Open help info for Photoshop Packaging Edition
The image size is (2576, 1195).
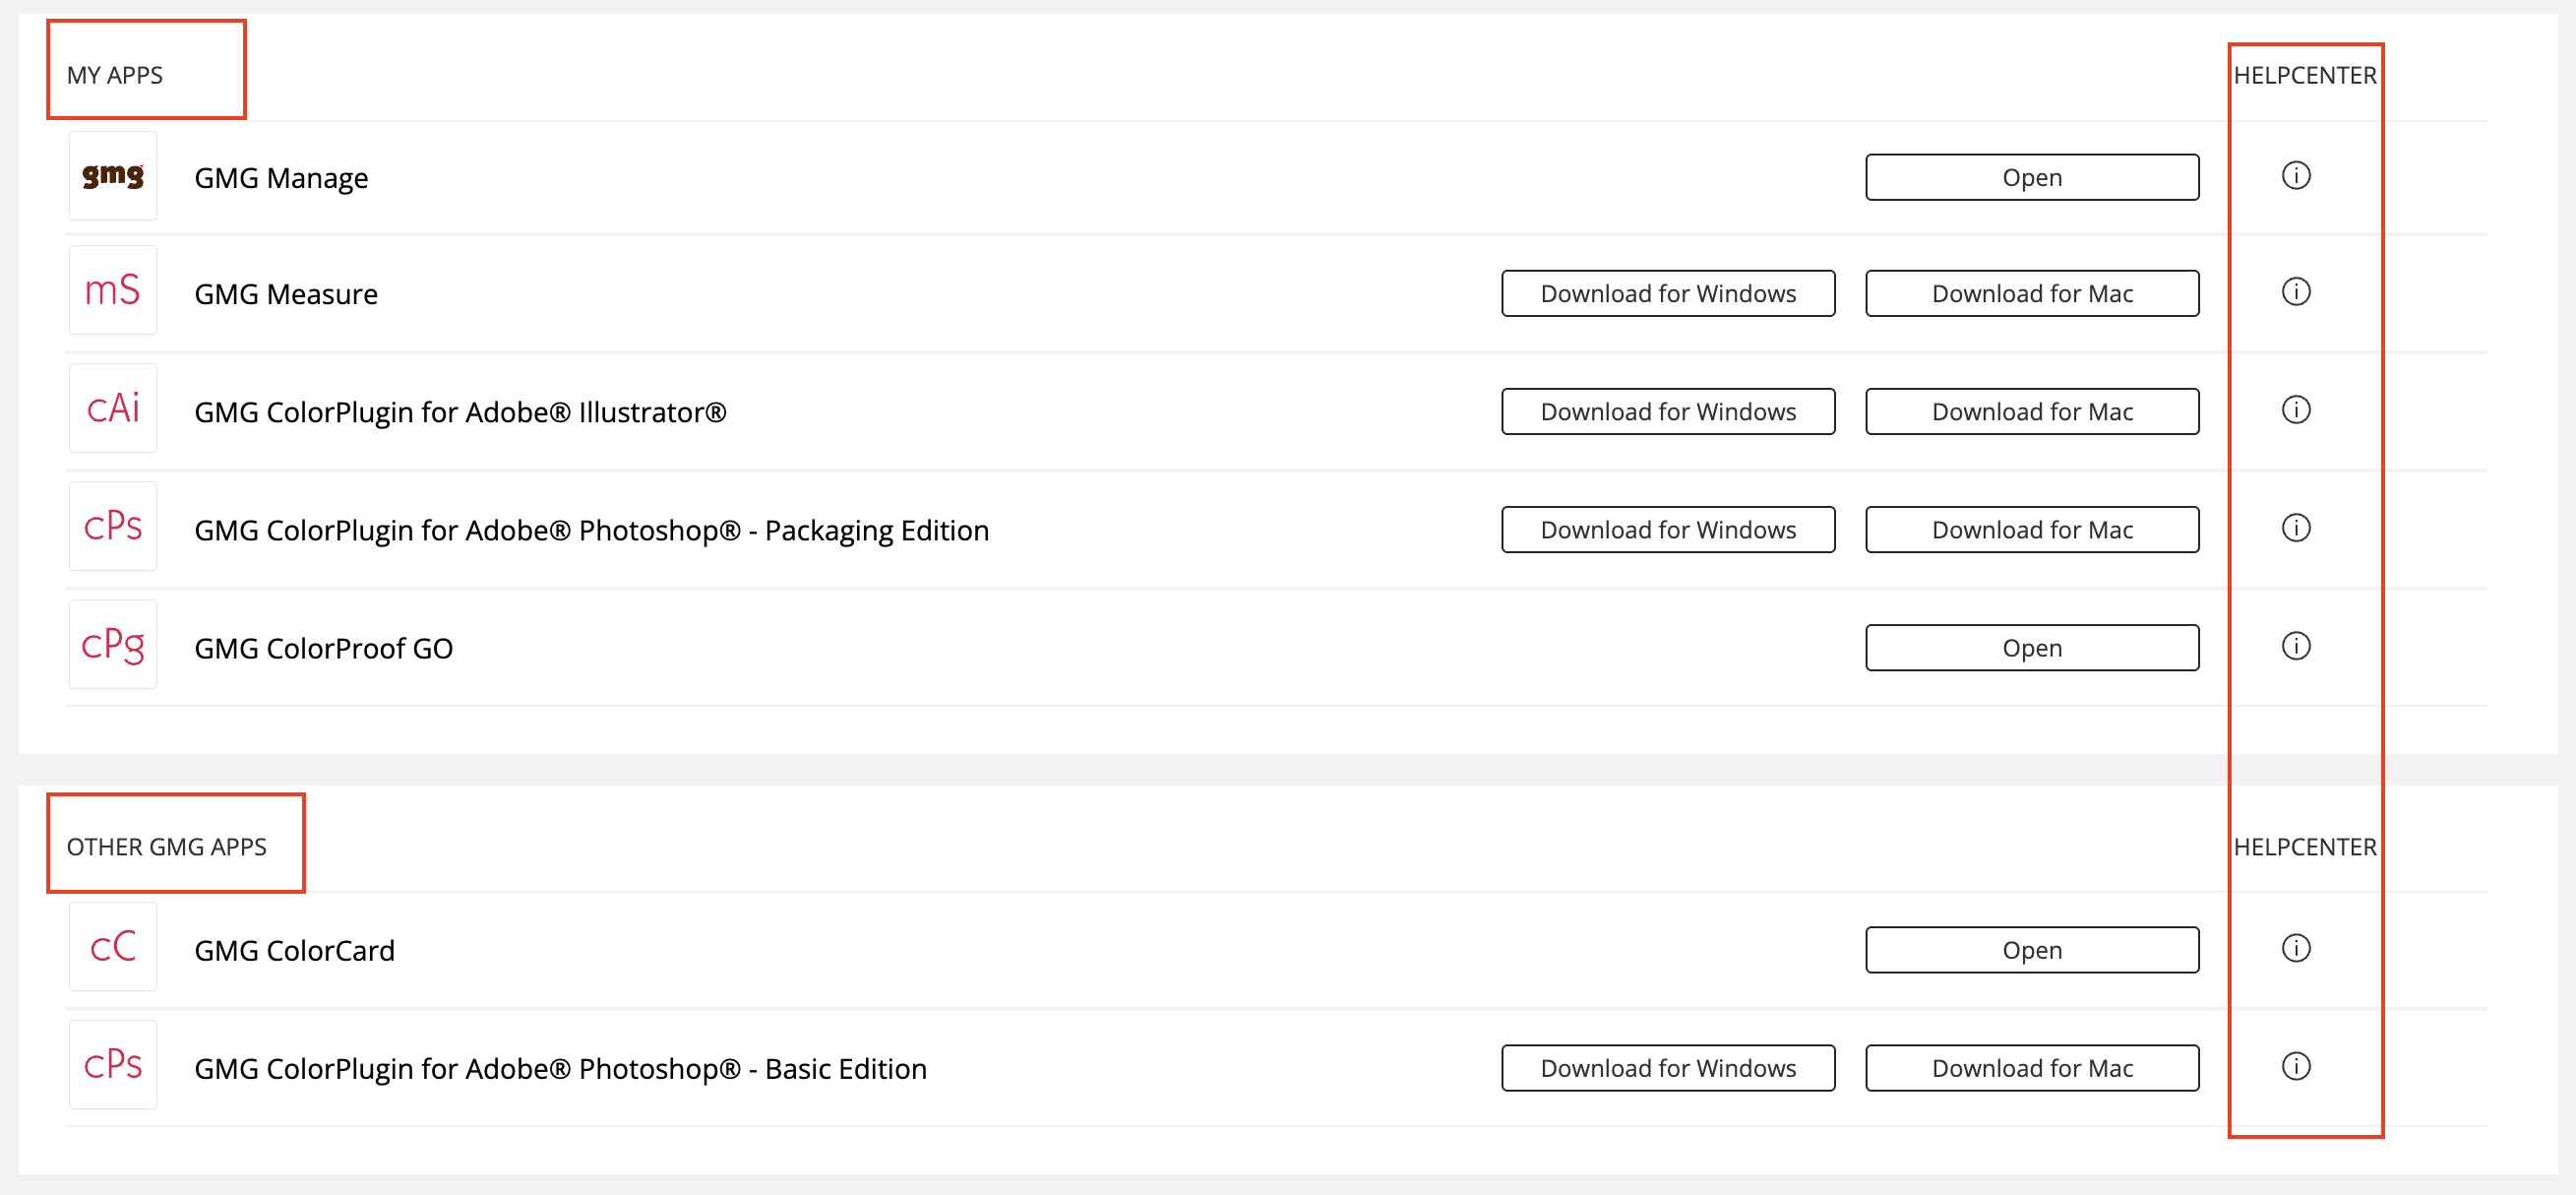point(2296,528)
